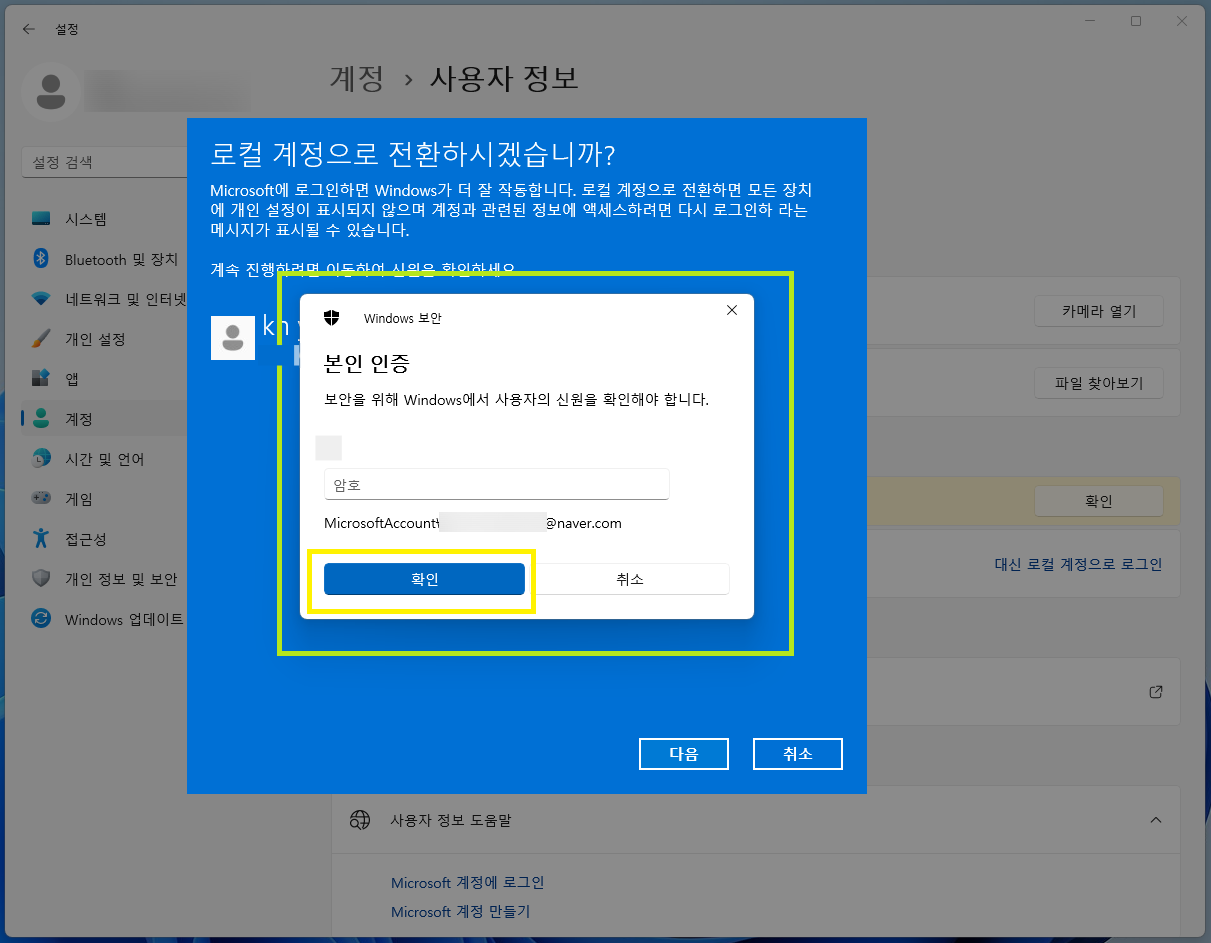The image size is (1211, 943).
Task: Open the Microsoft 계정에 로그인 link
Action: click(467, 883)
